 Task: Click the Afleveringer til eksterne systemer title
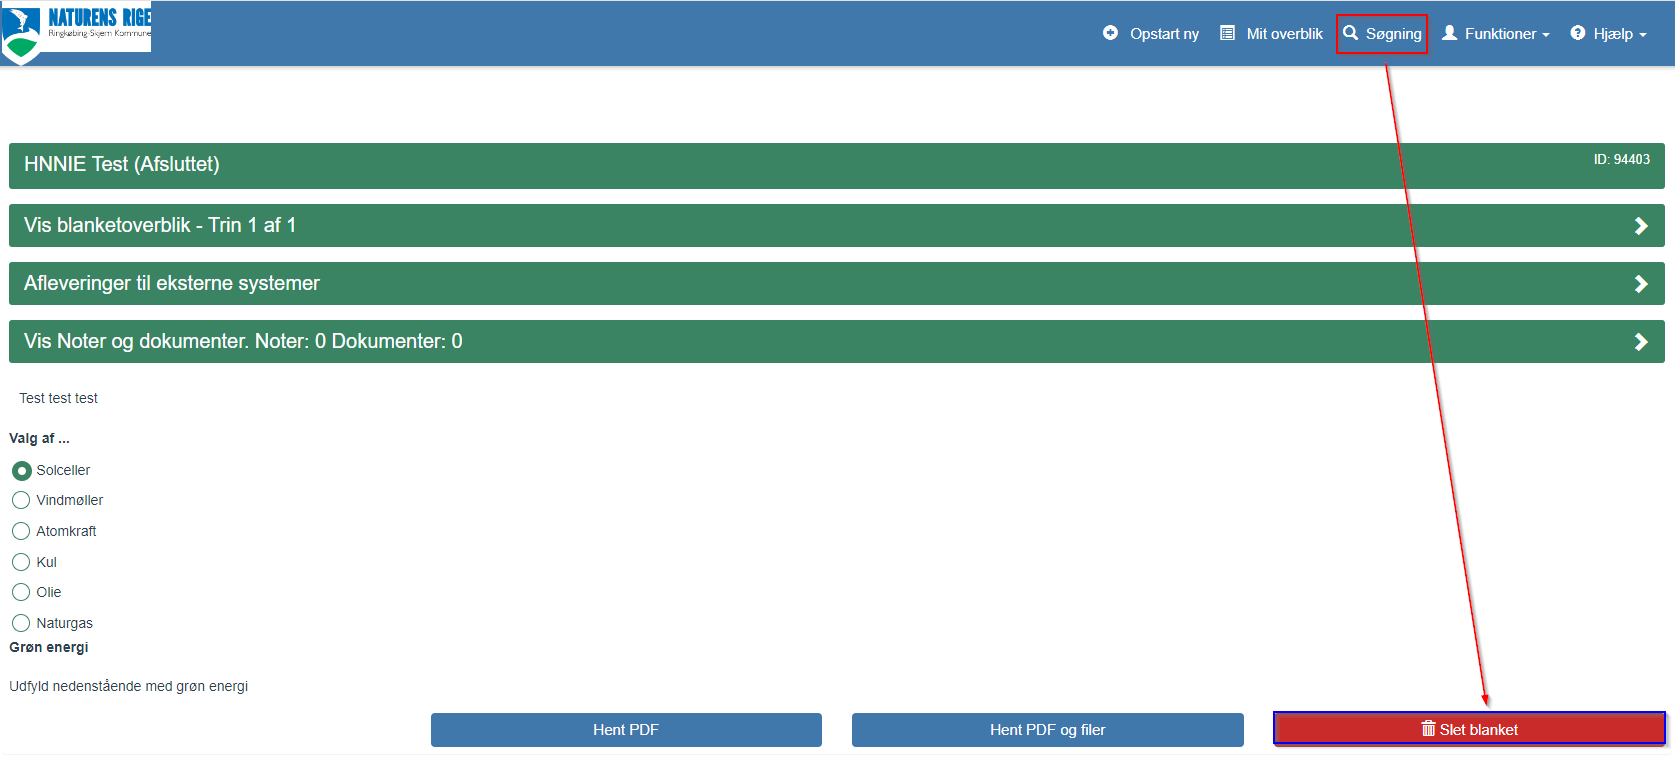tap(172, 283)
